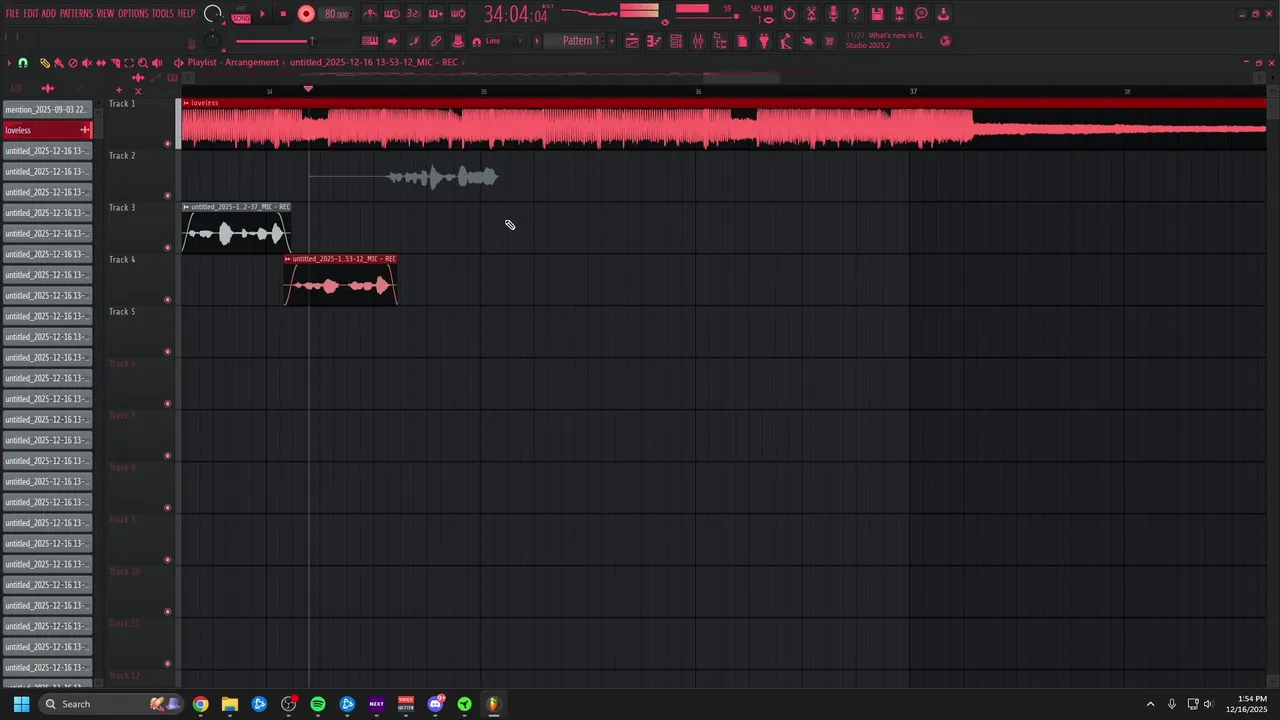Image resolution: width=1280 pixels, height=720 pixels.
Task: Toggle the 3-2-1 countdown before recording
Action: [413, 14]
